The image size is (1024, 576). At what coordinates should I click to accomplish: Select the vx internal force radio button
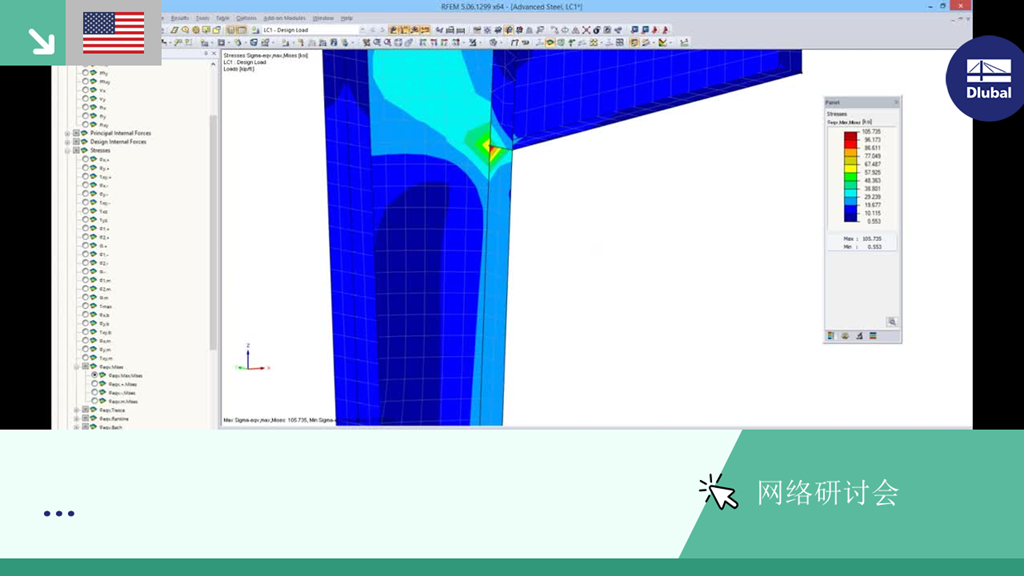(x=85, y=91)
